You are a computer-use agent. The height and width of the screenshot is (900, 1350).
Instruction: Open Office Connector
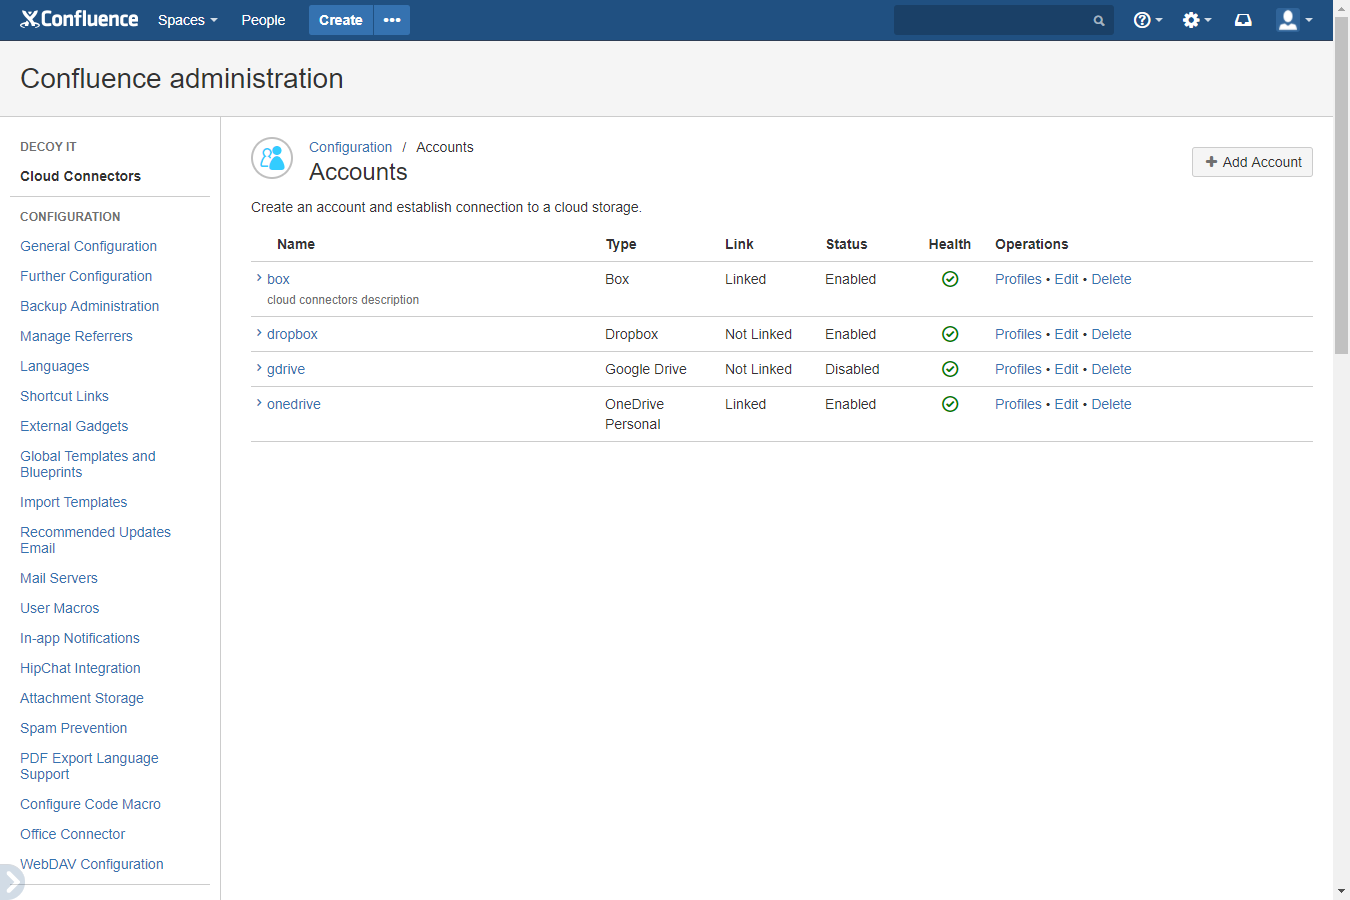(72, 834)
